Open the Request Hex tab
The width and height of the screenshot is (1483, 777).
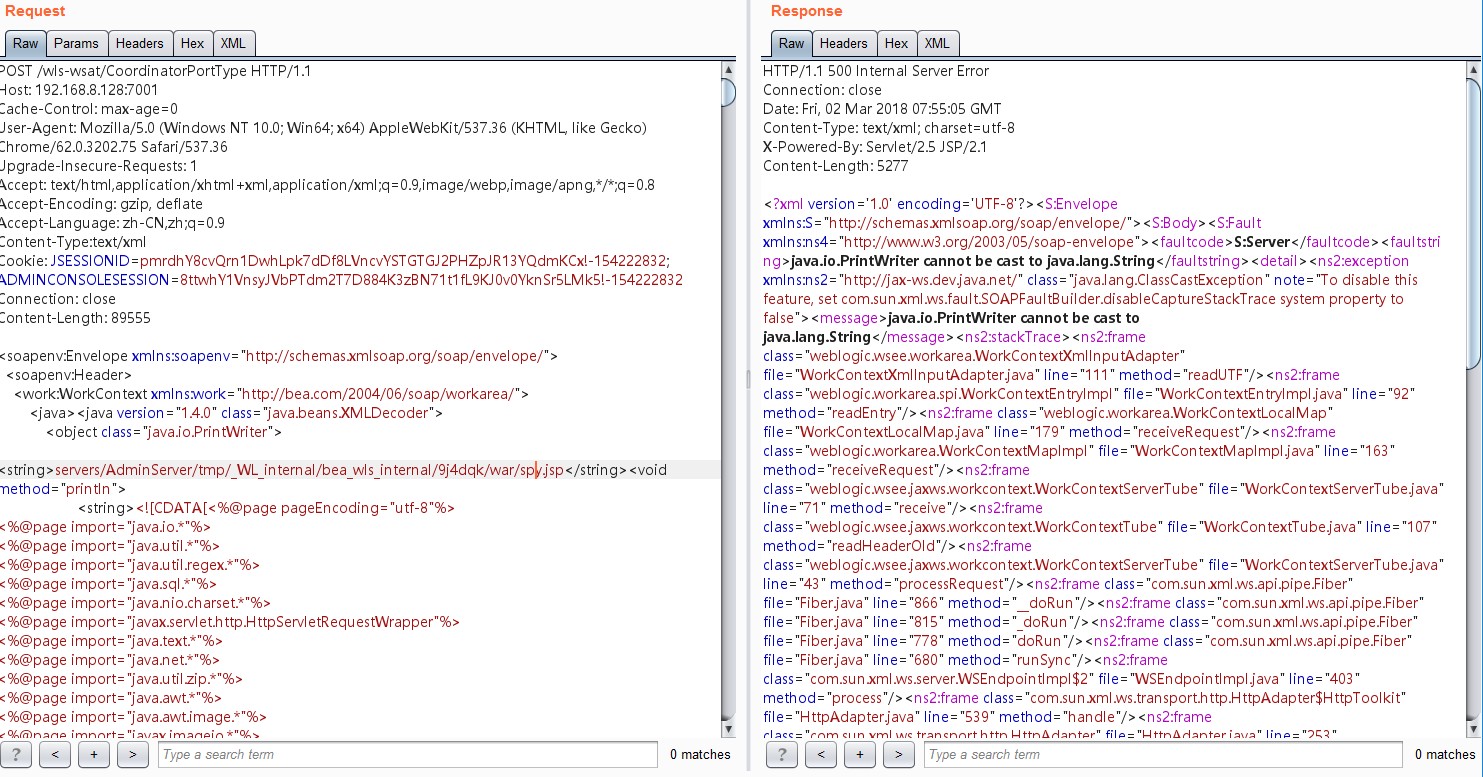click(x=192, y=43)
